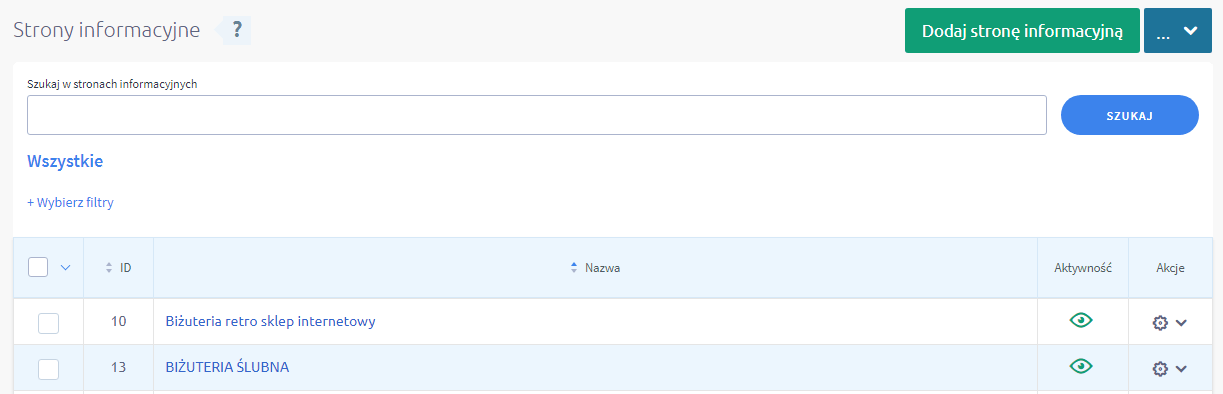Expand actions chevron for BIŻUTERIA ŚLUBNA row
1223x394 pixels.
point(1181,369)
